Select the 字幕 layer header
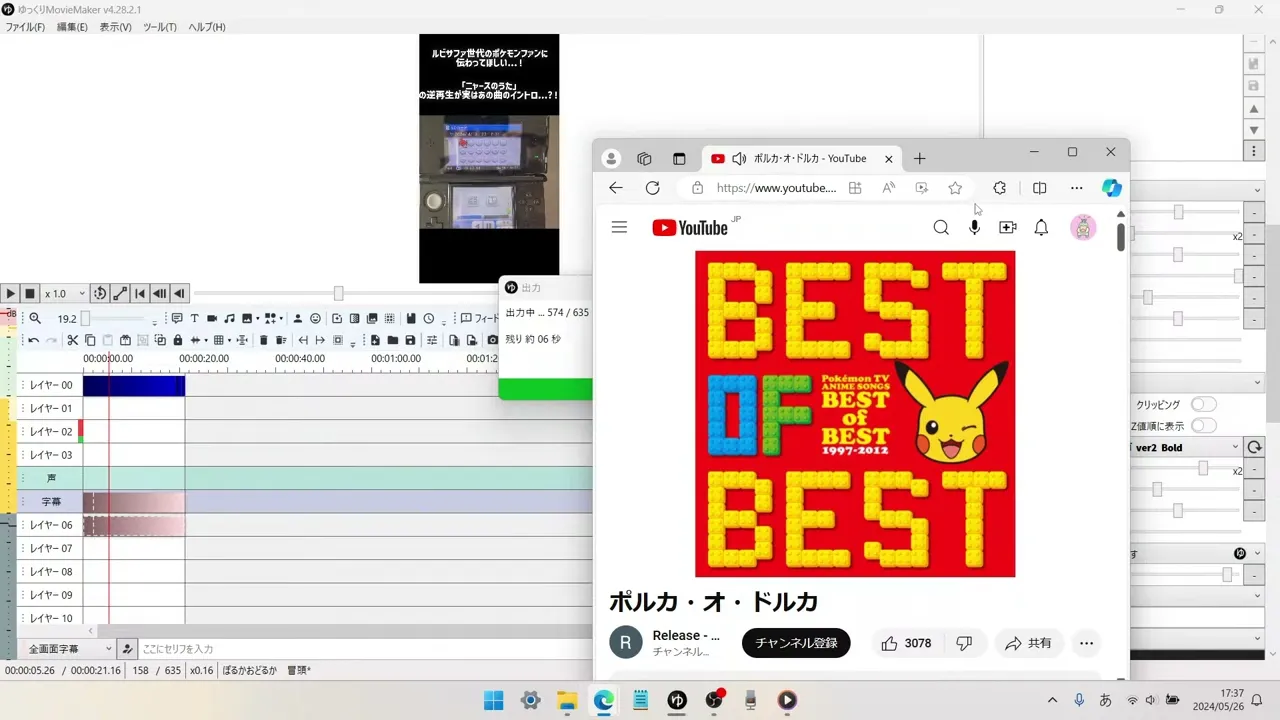 [x=50, y=501]
